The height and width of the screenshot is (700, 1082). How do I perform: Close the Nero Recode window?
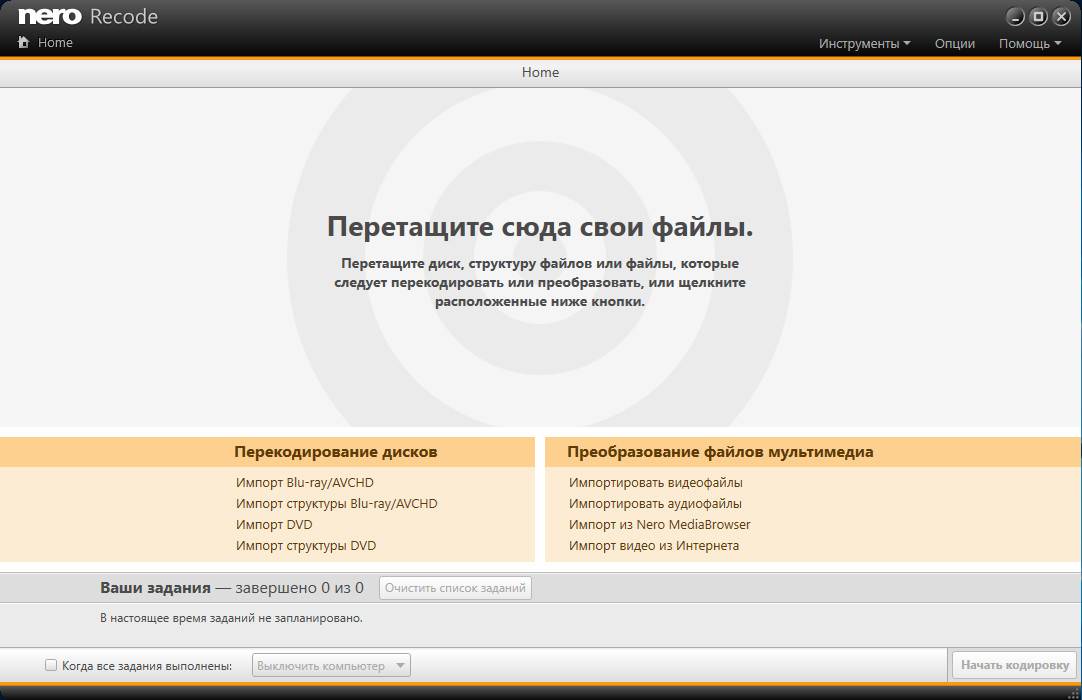(1062, 17)
